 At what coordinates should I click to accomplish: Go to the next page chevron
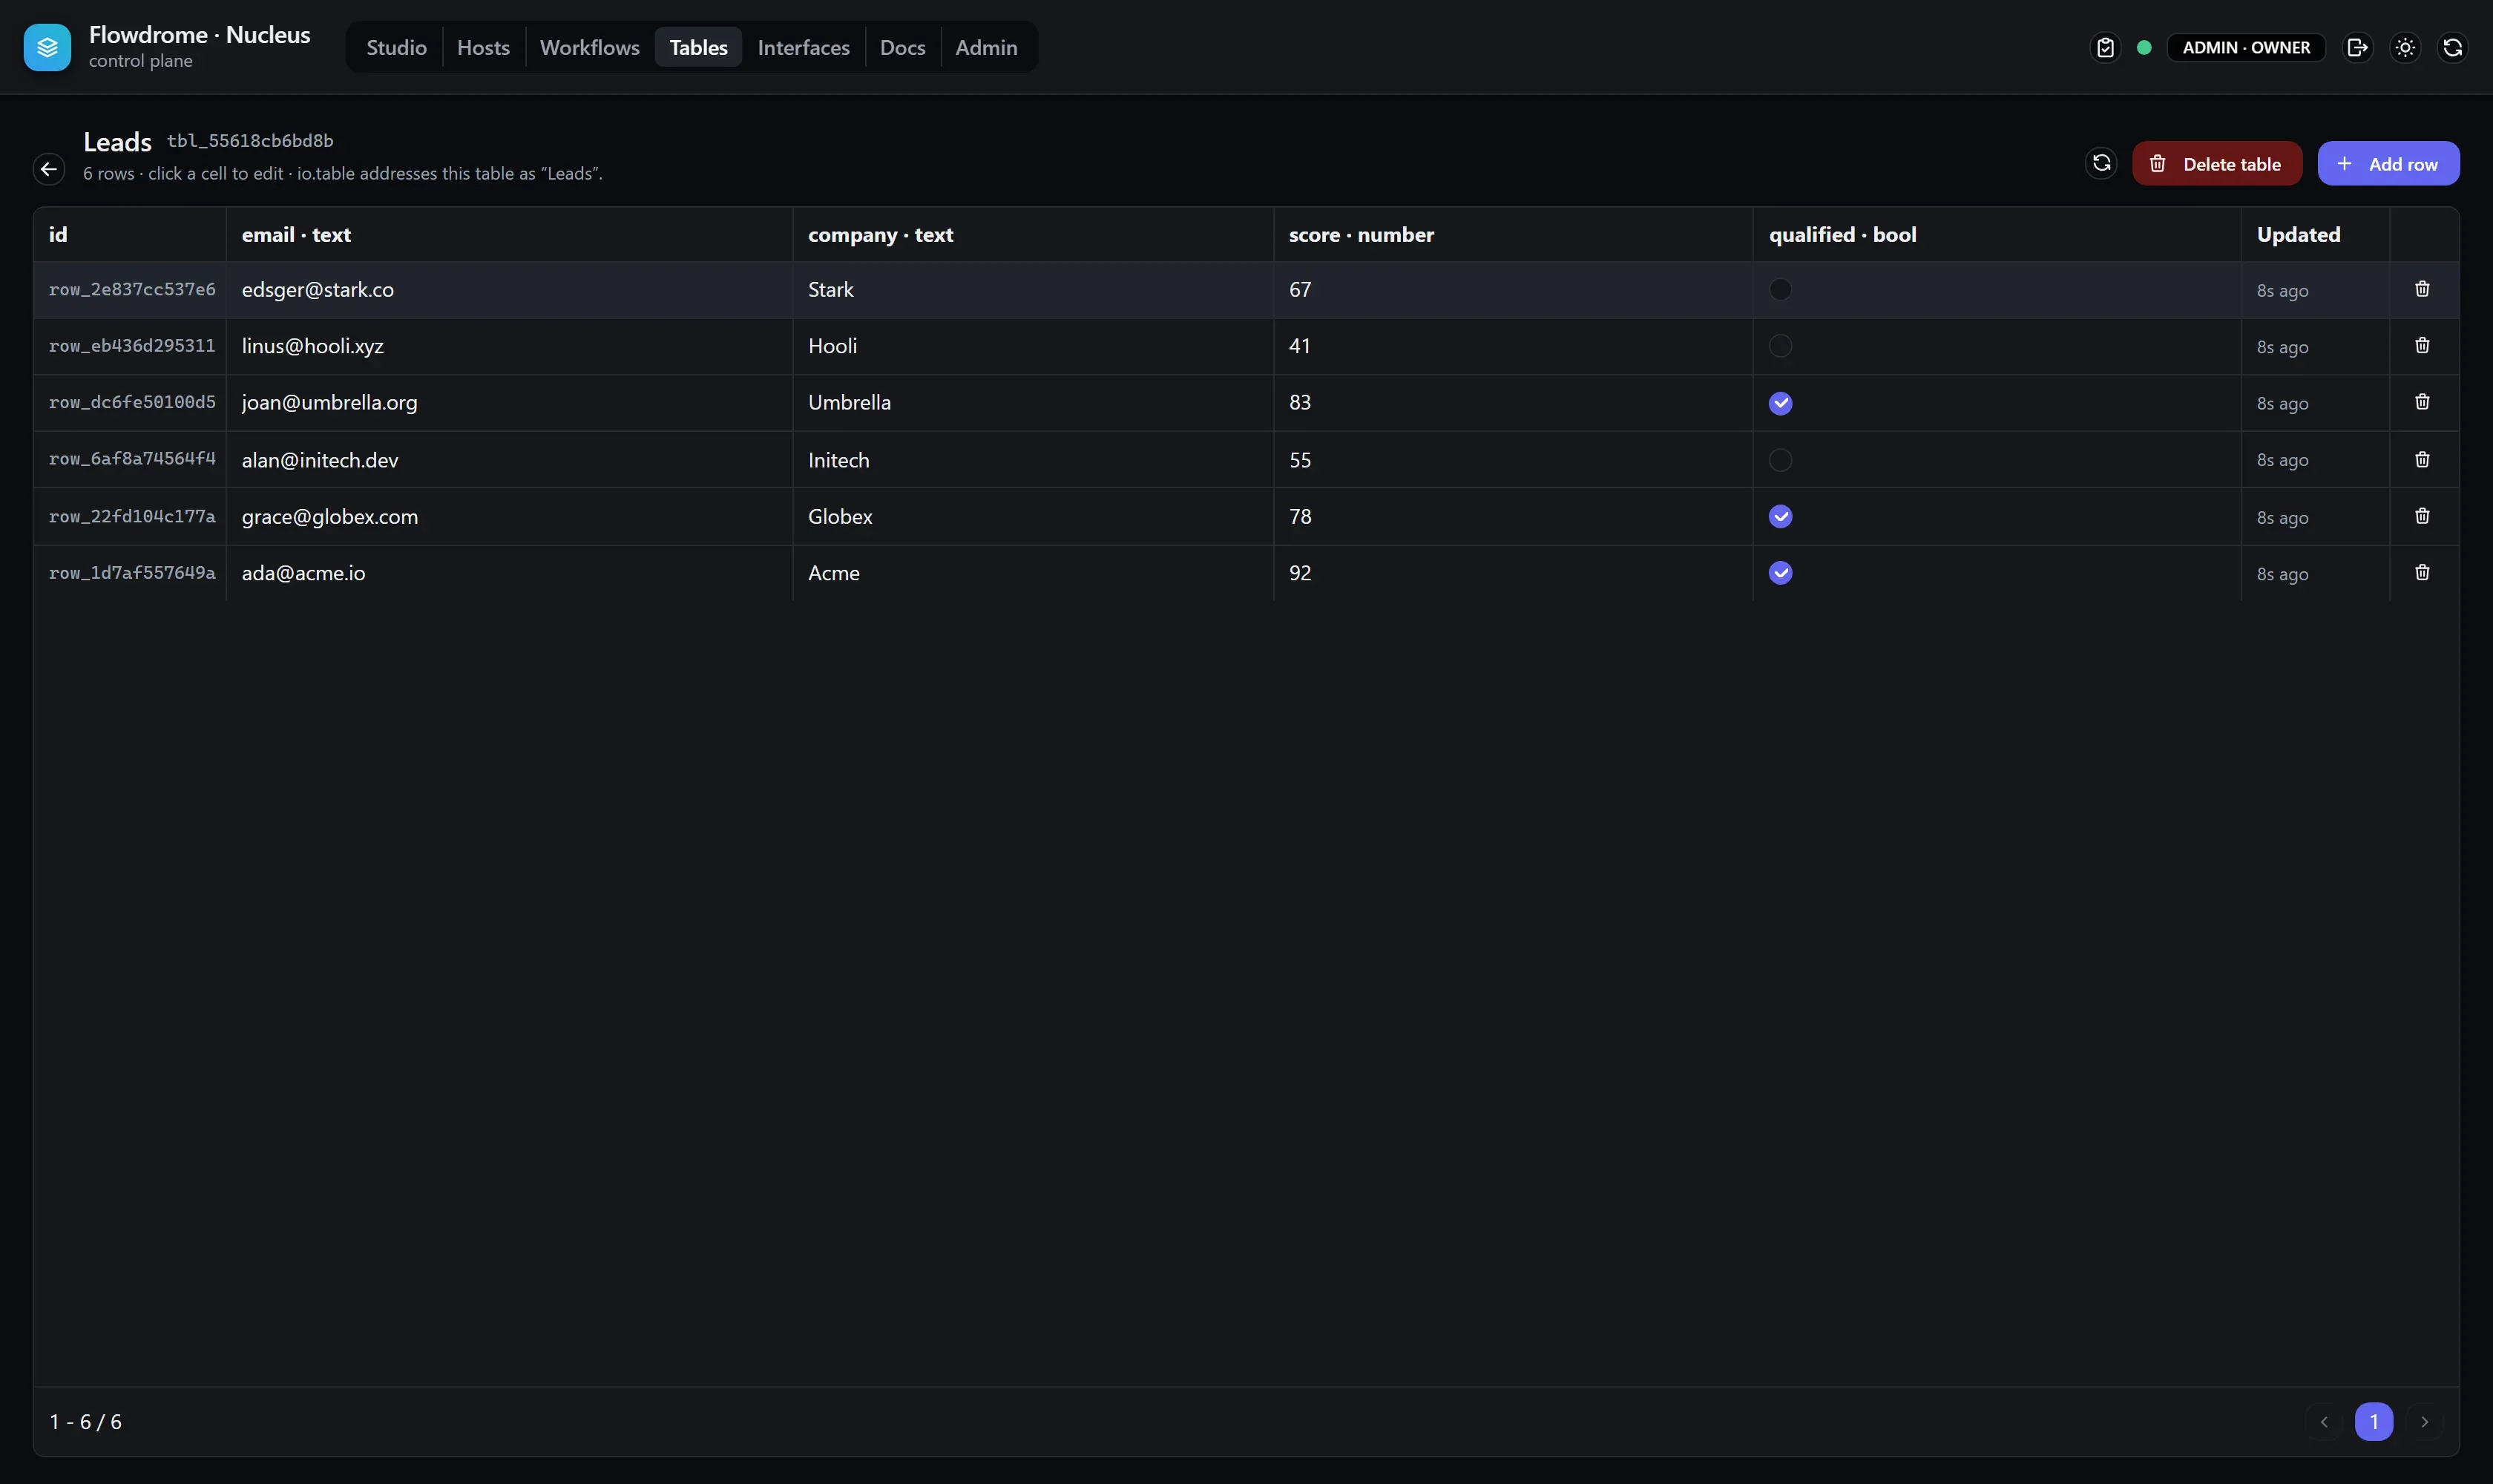pyautogui.click(x=2424, y=1421)
